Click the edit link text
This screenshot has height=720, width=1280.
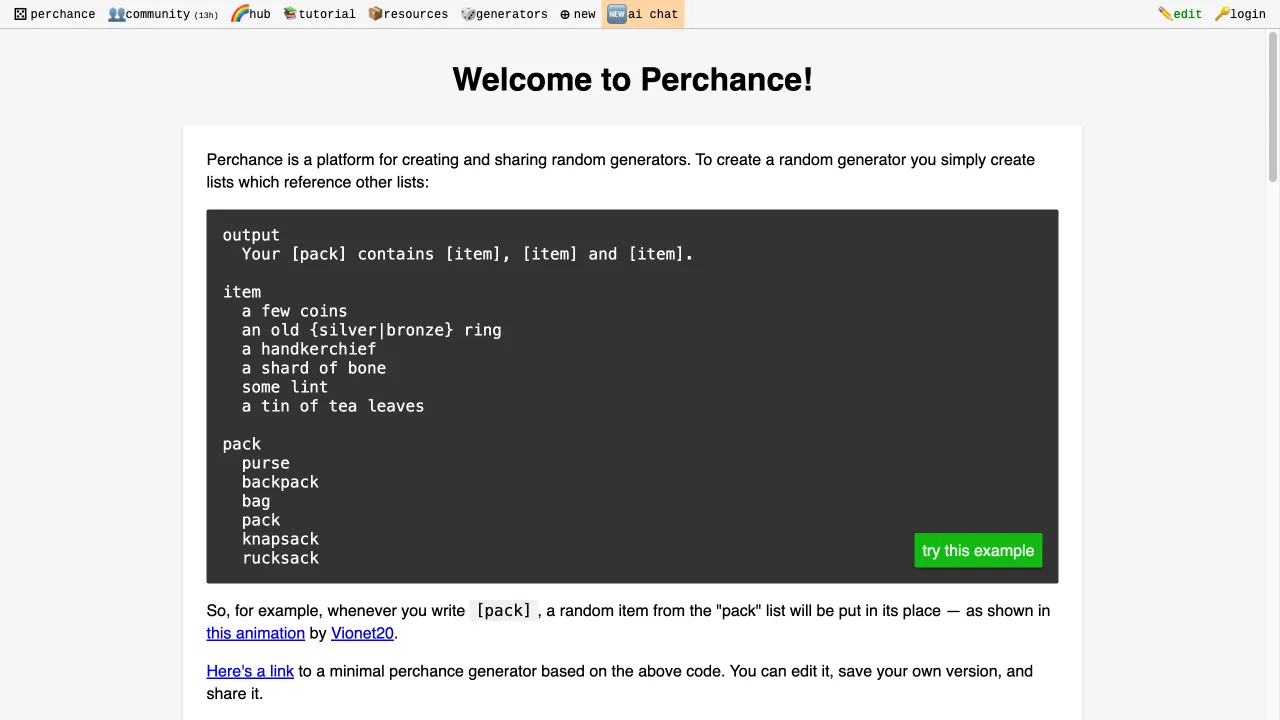(1188, 15)
